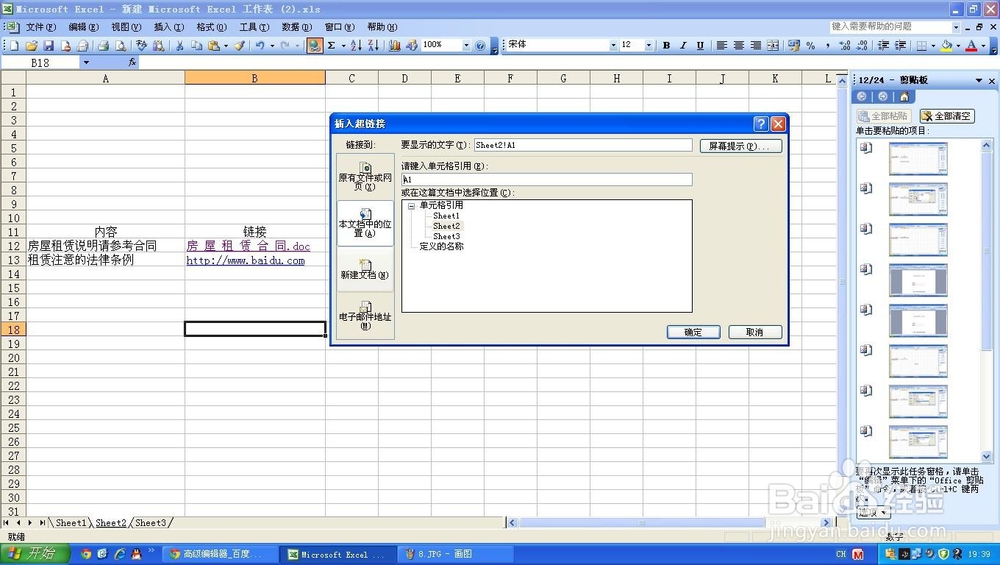Image resolution: width=1000 pixels, height=565 pixels.
Task: Toggle Align Right
Action: (x=756, y=45)
